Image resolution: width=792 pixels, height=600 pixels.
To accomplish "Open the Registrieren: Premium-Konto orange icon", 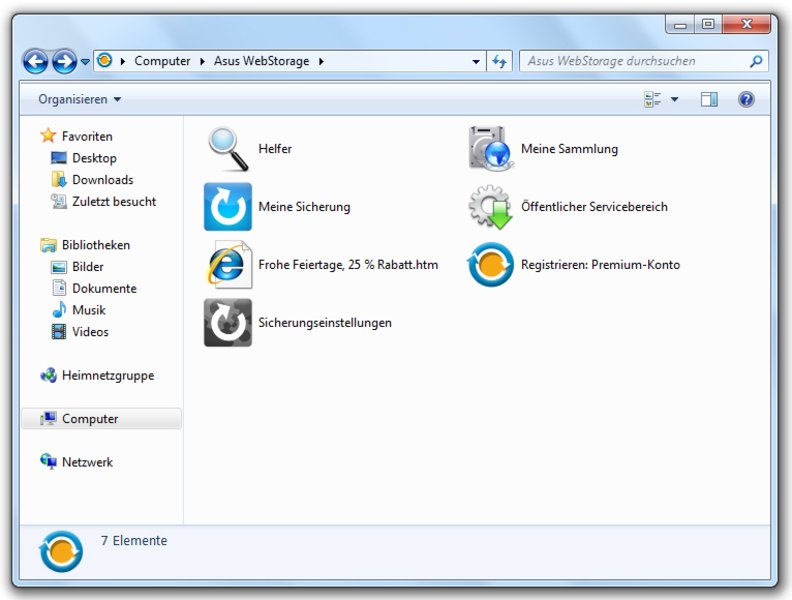I will (x=490, y=265).
